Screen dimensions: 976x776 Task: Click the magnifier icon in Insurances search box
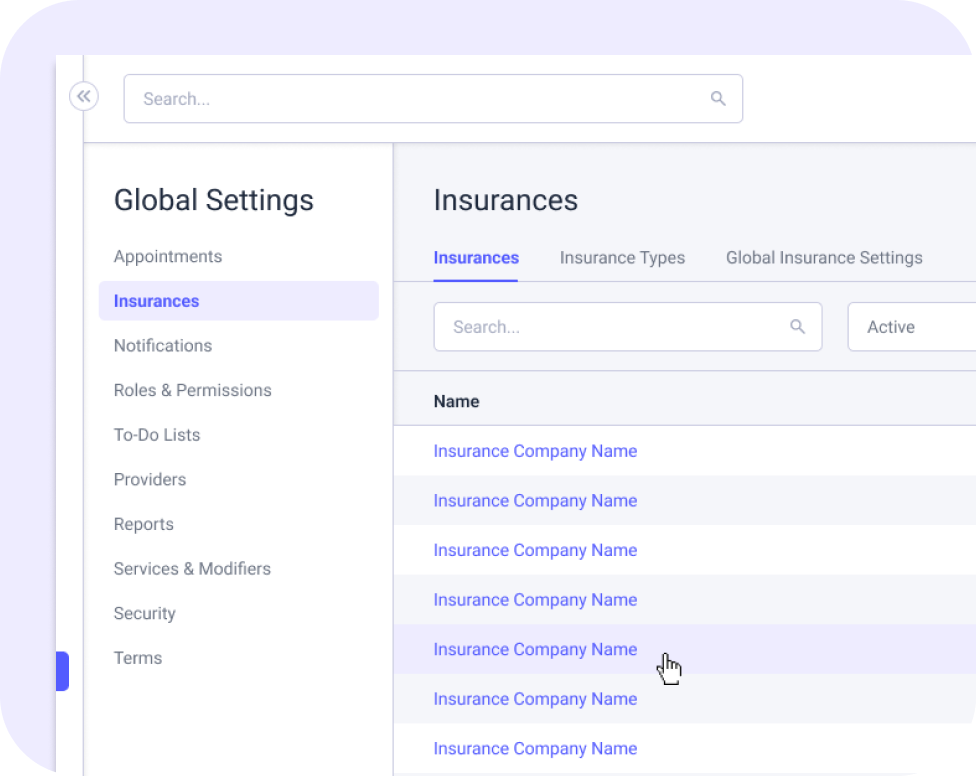point(797,326)
